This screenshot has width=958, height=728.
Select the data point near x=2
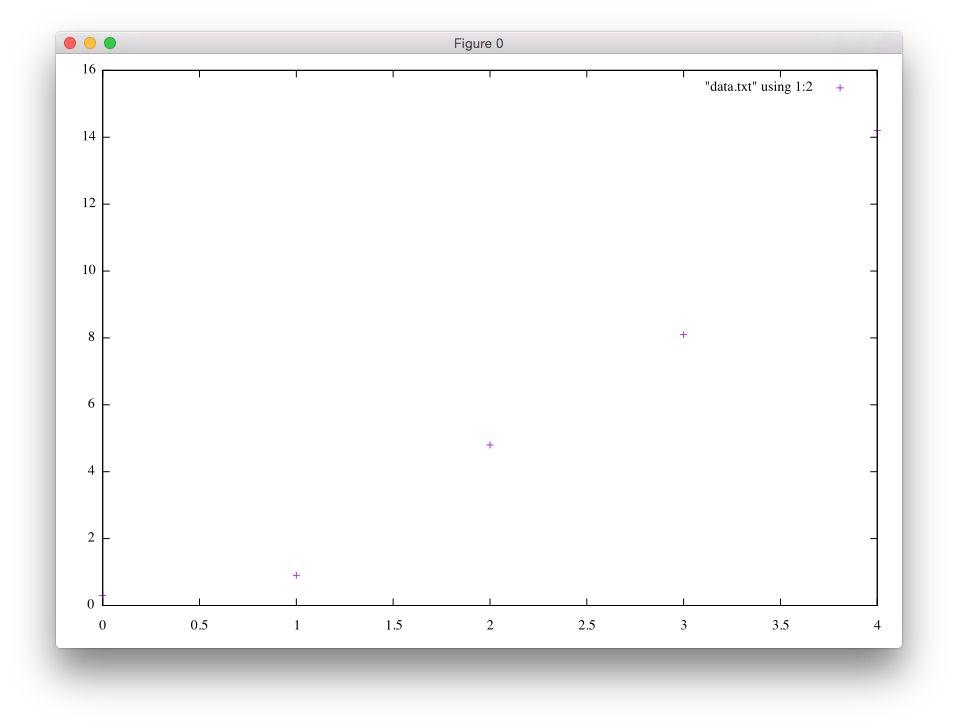tap(489, 444)
